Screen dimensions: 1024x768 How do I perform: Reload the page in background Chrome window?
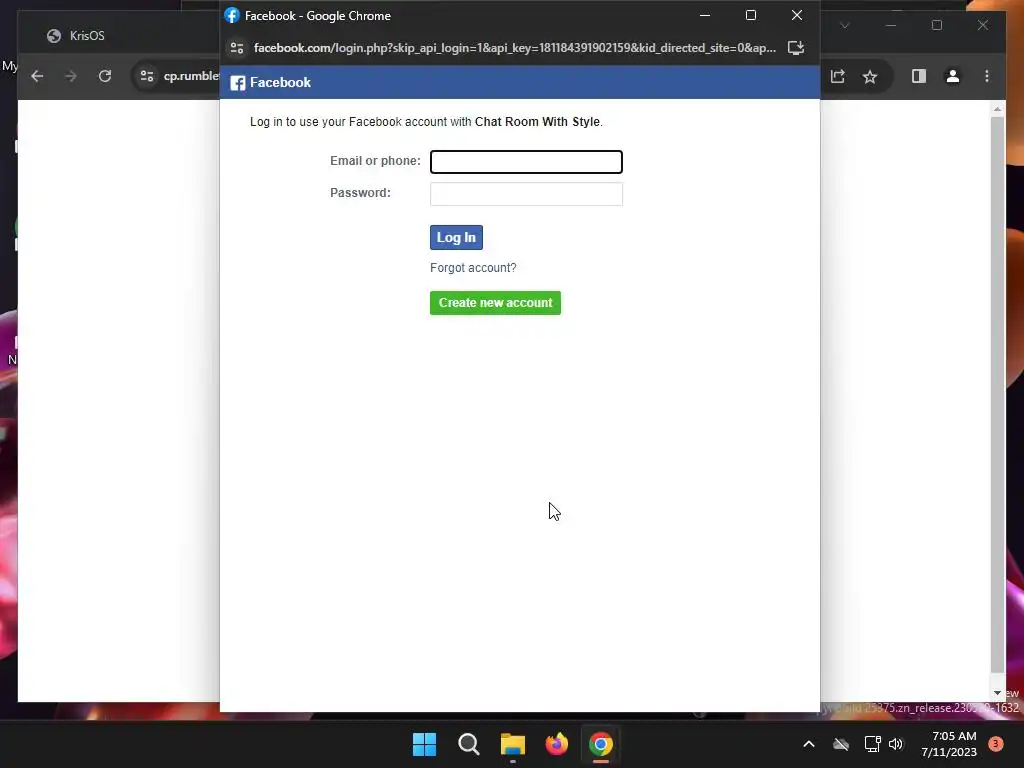pyautogui.click(x=104, y=76)
